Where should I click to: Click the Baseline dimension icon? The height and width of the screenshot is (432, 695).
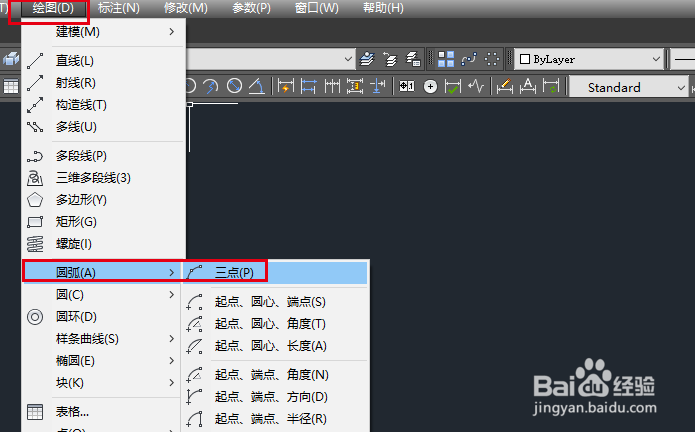click(308, 86)
